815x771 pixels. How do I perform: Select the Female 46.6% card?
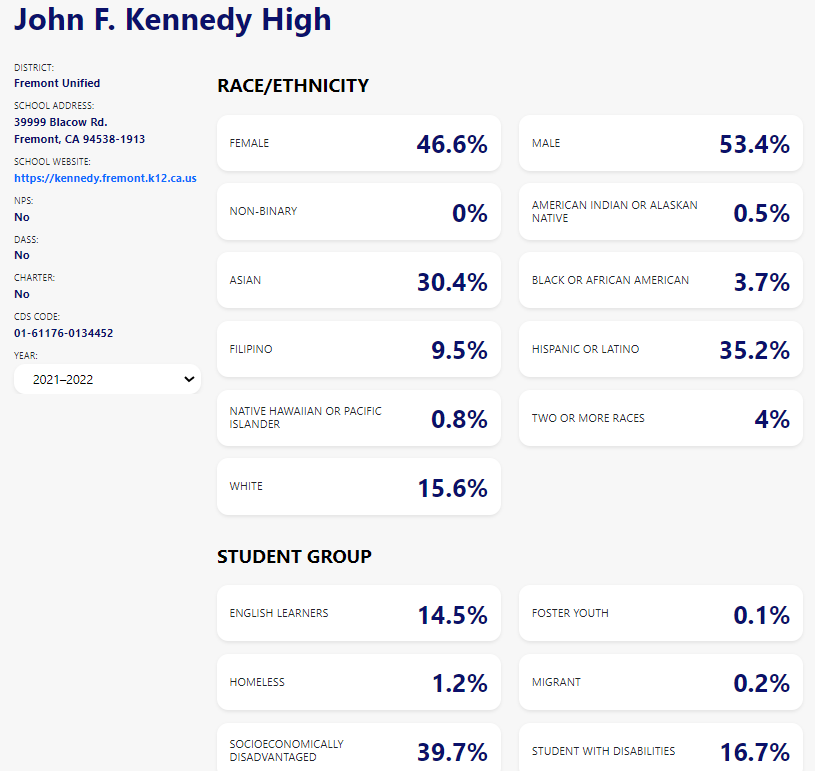tap(358, 144)
